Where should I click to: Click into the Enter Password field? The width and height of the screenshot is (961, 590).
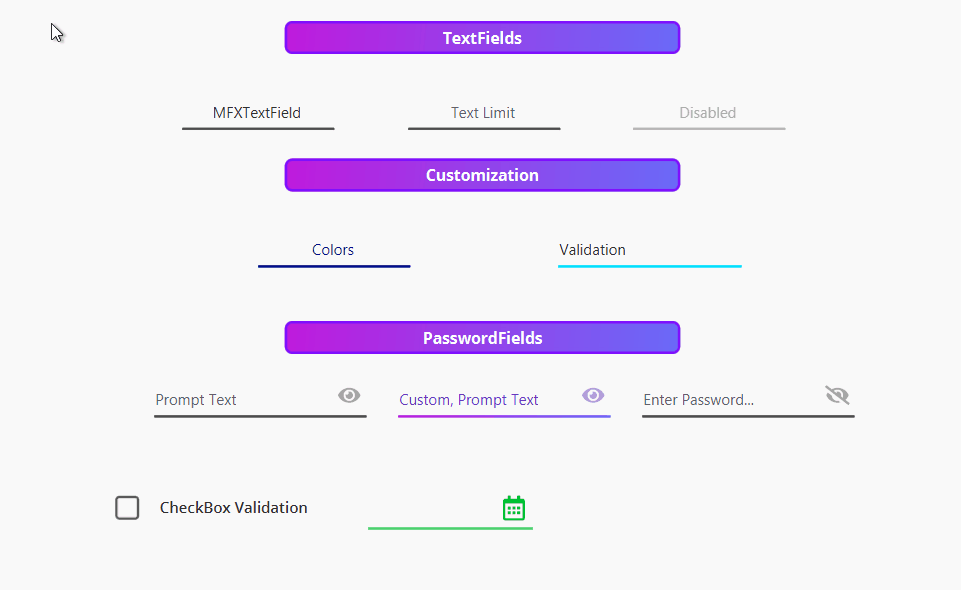point(728,400)
